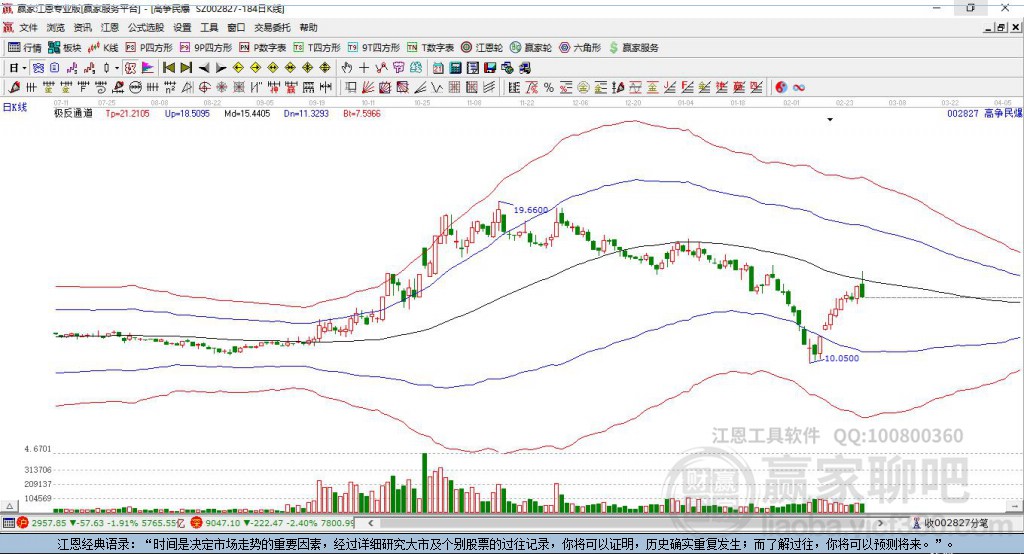This screenshot has height=554, width=1024.
Task: Open the 江恩 menu
Action: point(110,27)
